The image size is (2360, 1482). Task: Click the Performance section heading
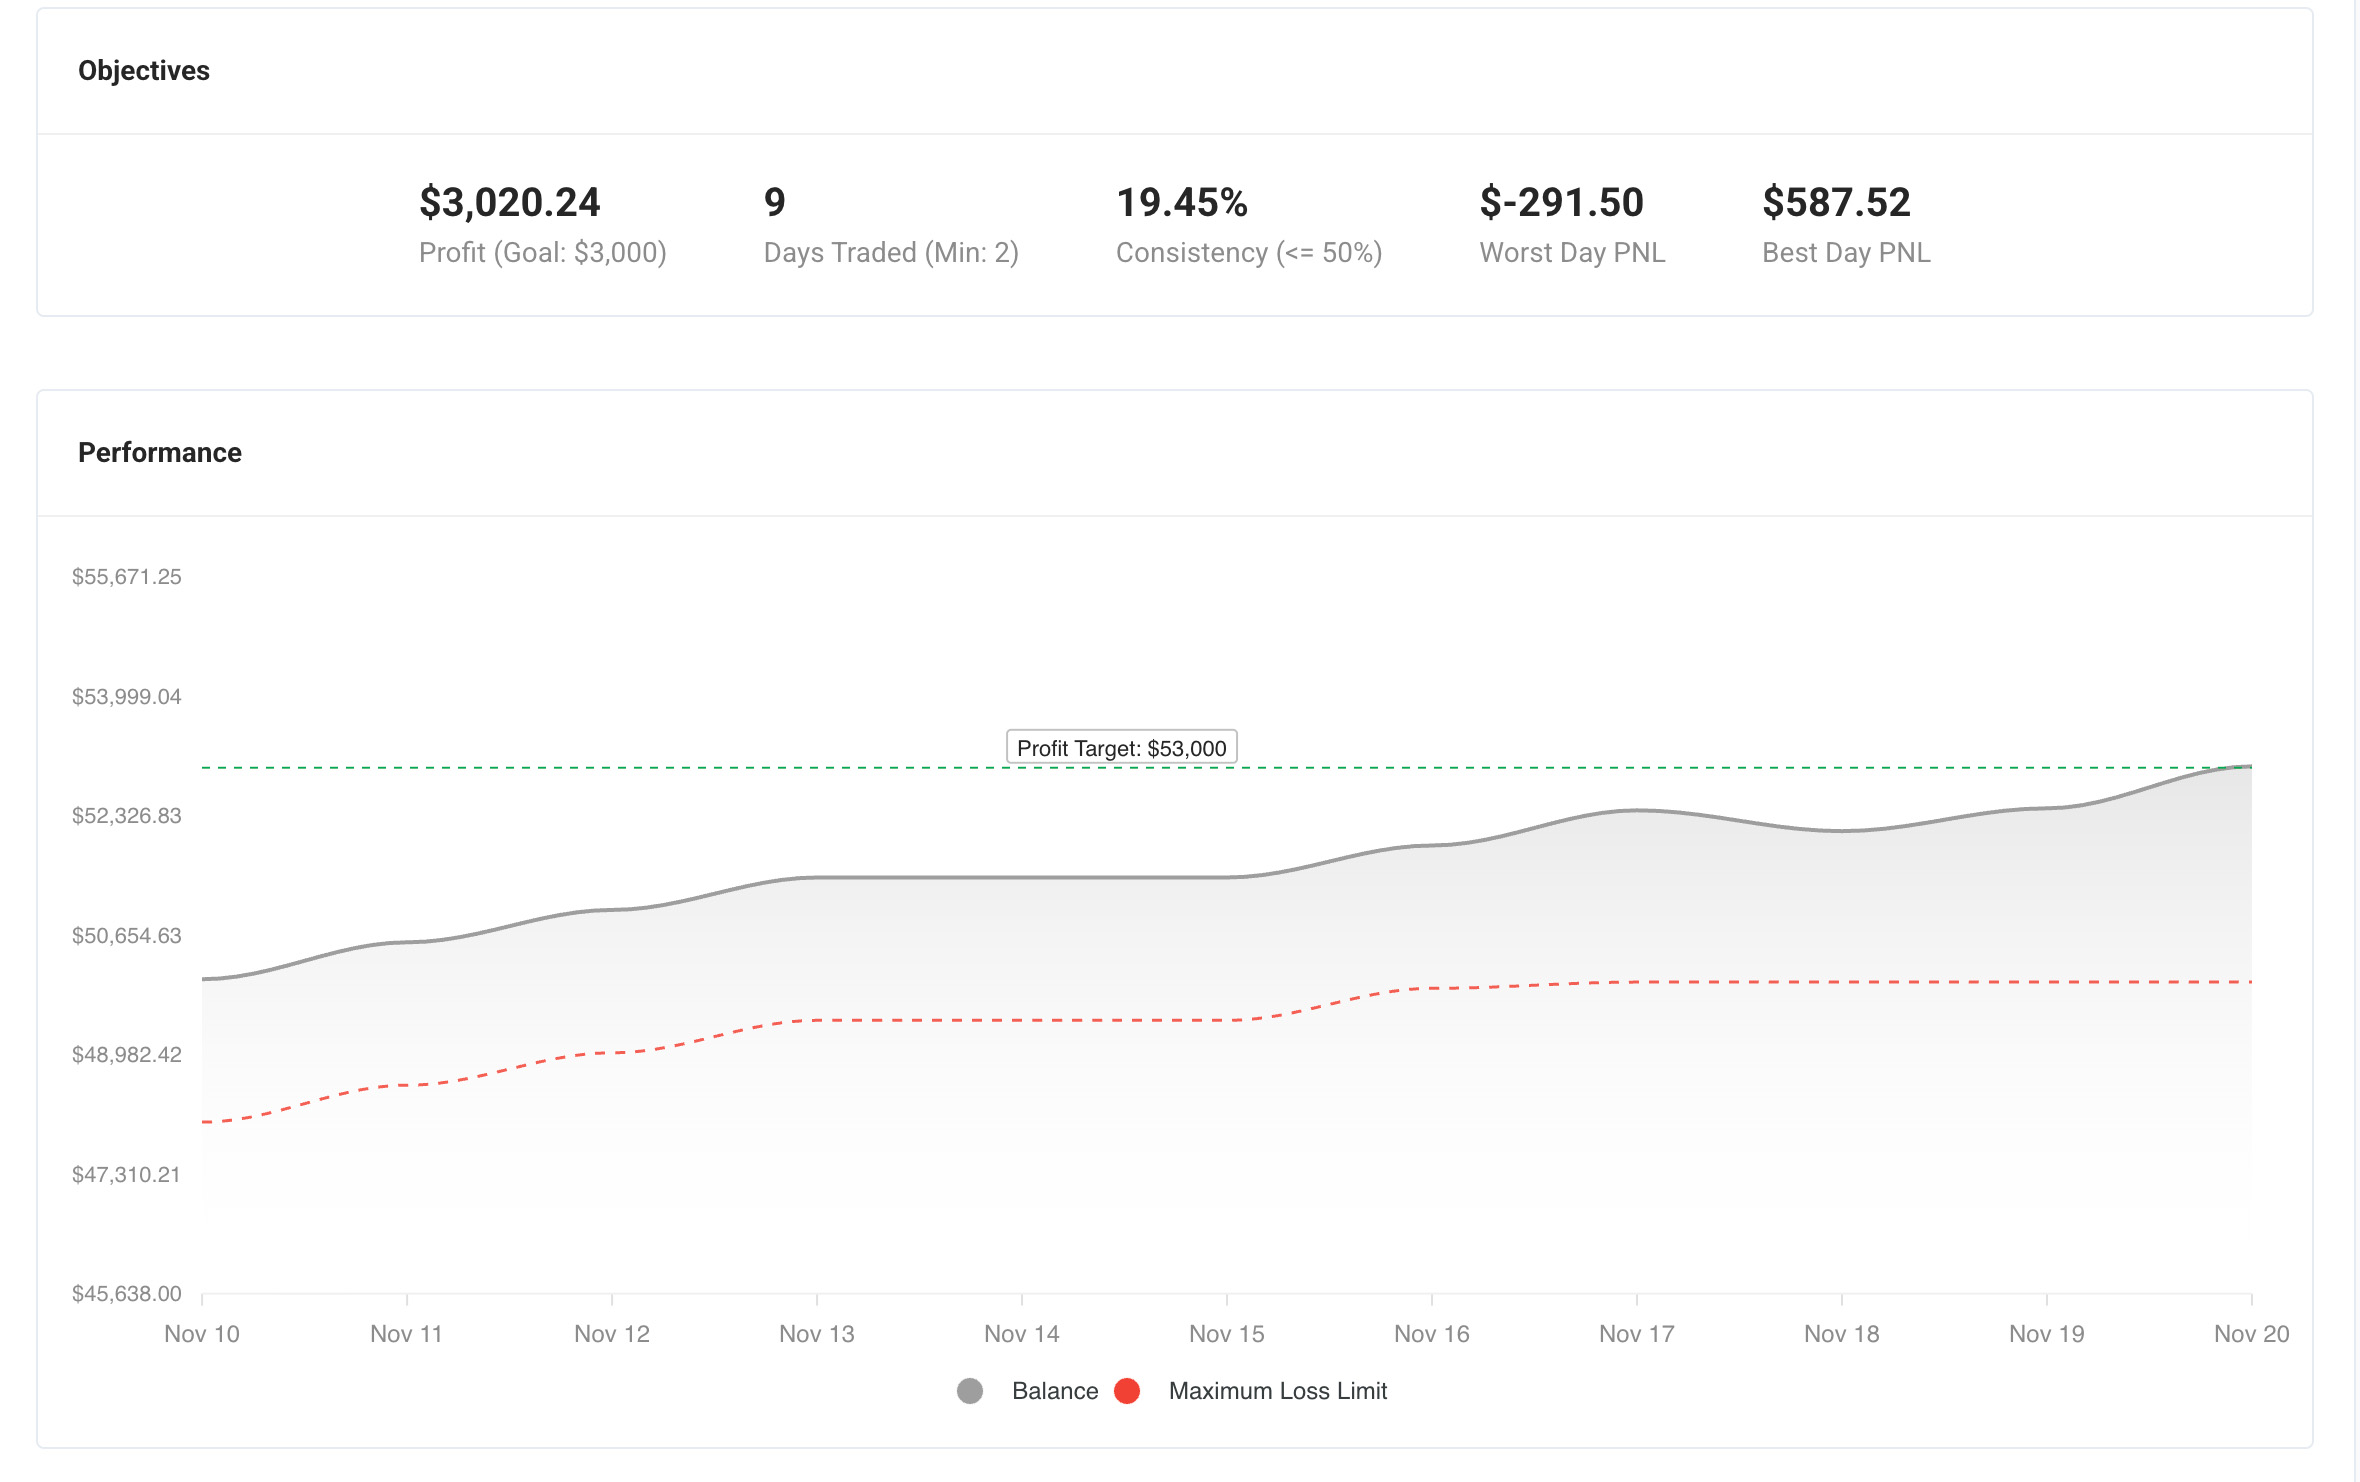coord(160,453)
